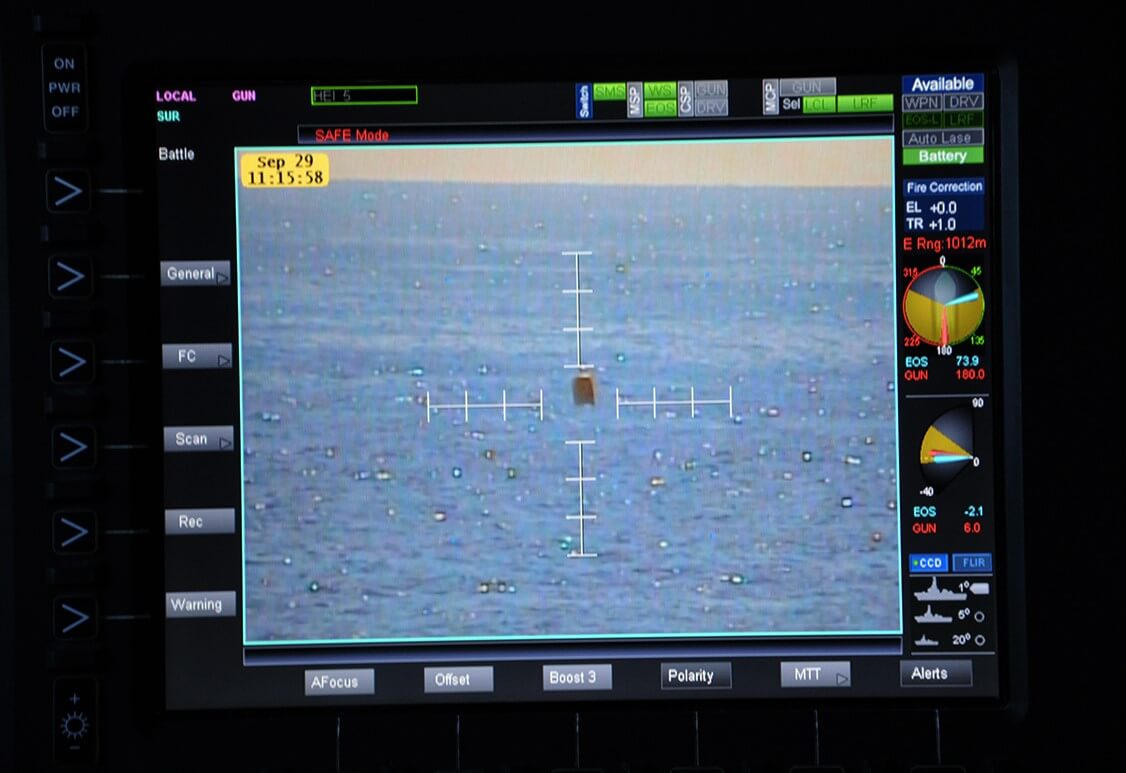Expand the FC submenu
The width and height of the screenshot is (1126, 773).
(196, 356)
